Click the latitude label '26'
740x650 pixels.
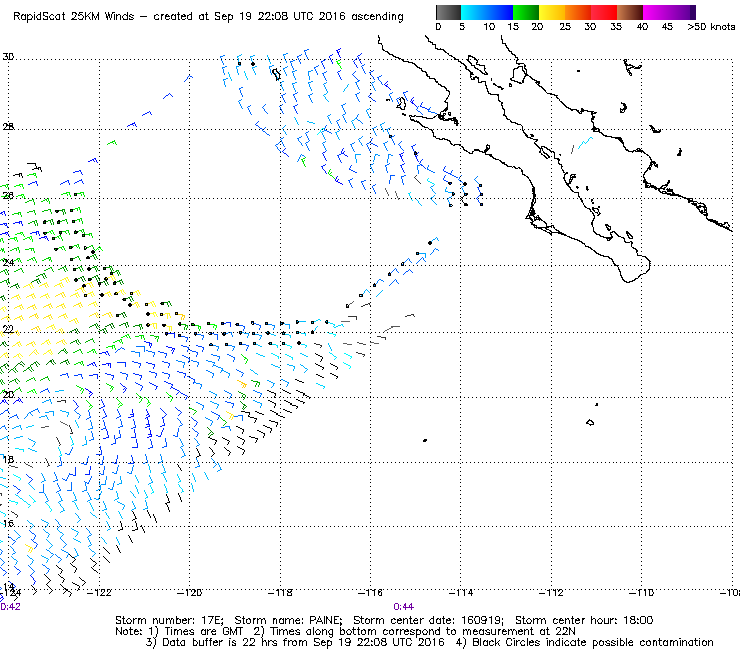[x=8, y=195]
